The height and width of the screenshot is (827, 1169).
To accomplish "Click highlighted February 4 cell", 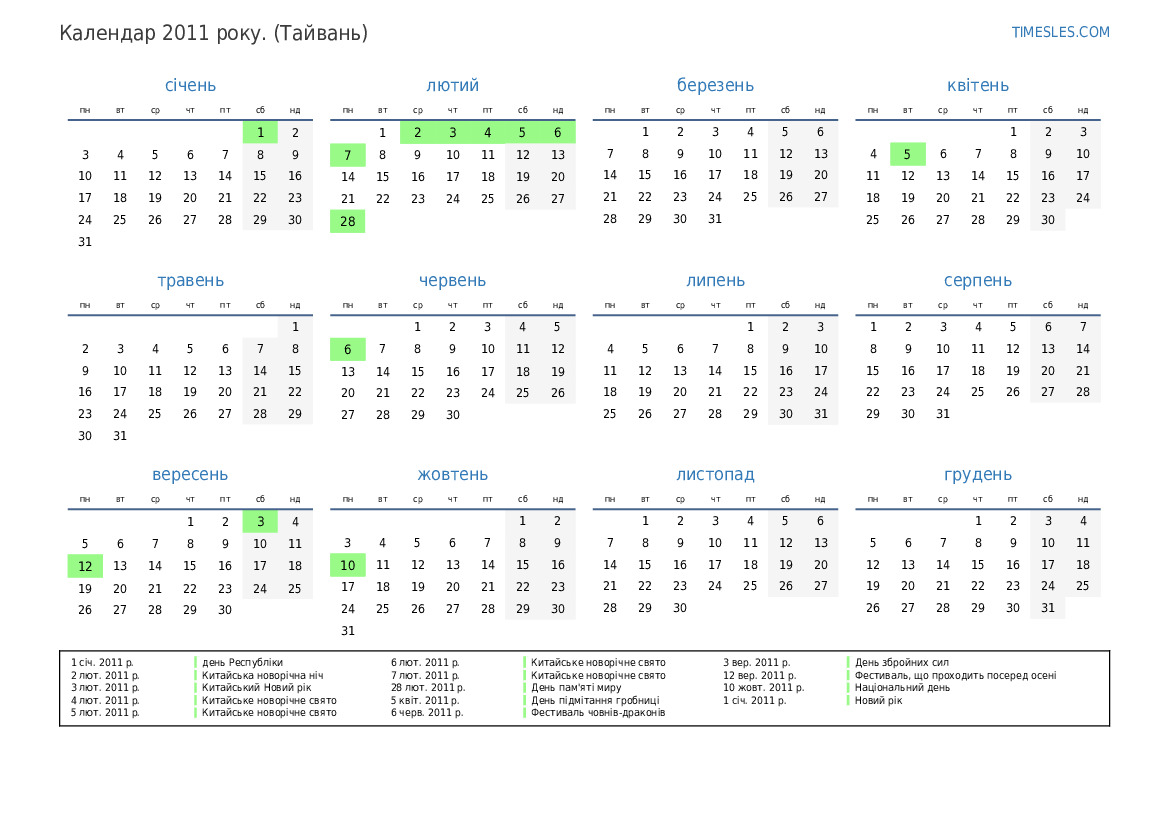I will point(488,133).
